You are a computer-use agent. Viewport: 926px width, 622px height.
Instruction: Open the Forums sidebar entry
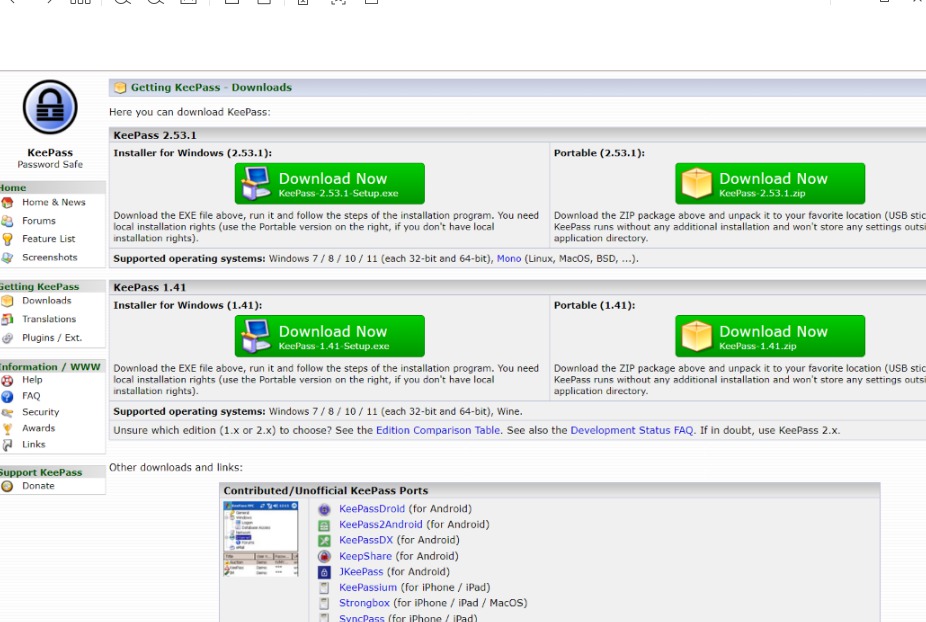point(39,220)
